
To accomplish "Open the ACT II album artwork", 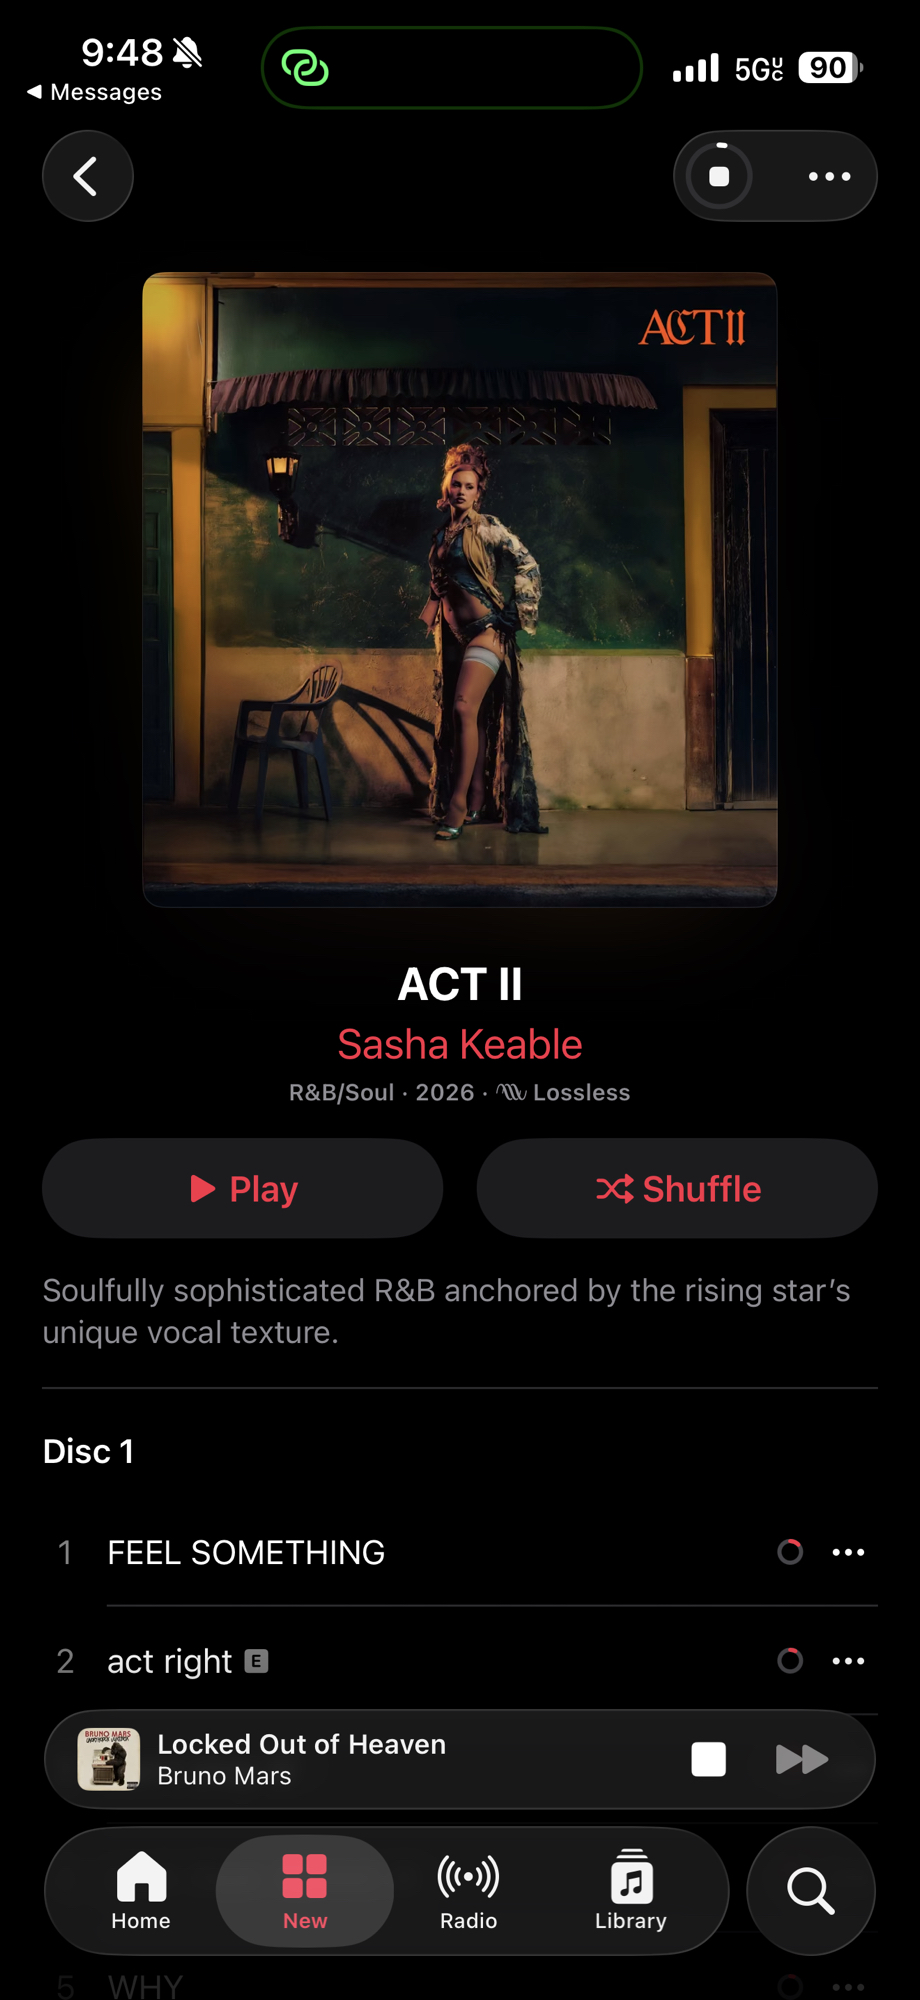I will pos(460,590).
